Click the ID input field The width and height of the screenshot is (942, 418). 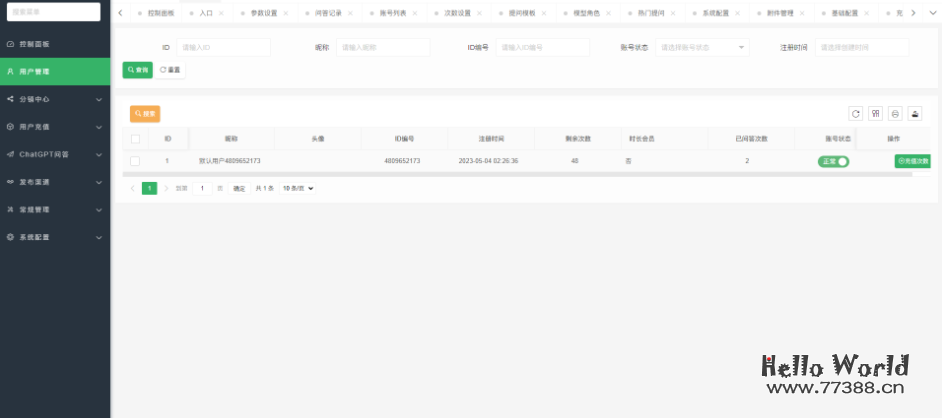[223, 47]
